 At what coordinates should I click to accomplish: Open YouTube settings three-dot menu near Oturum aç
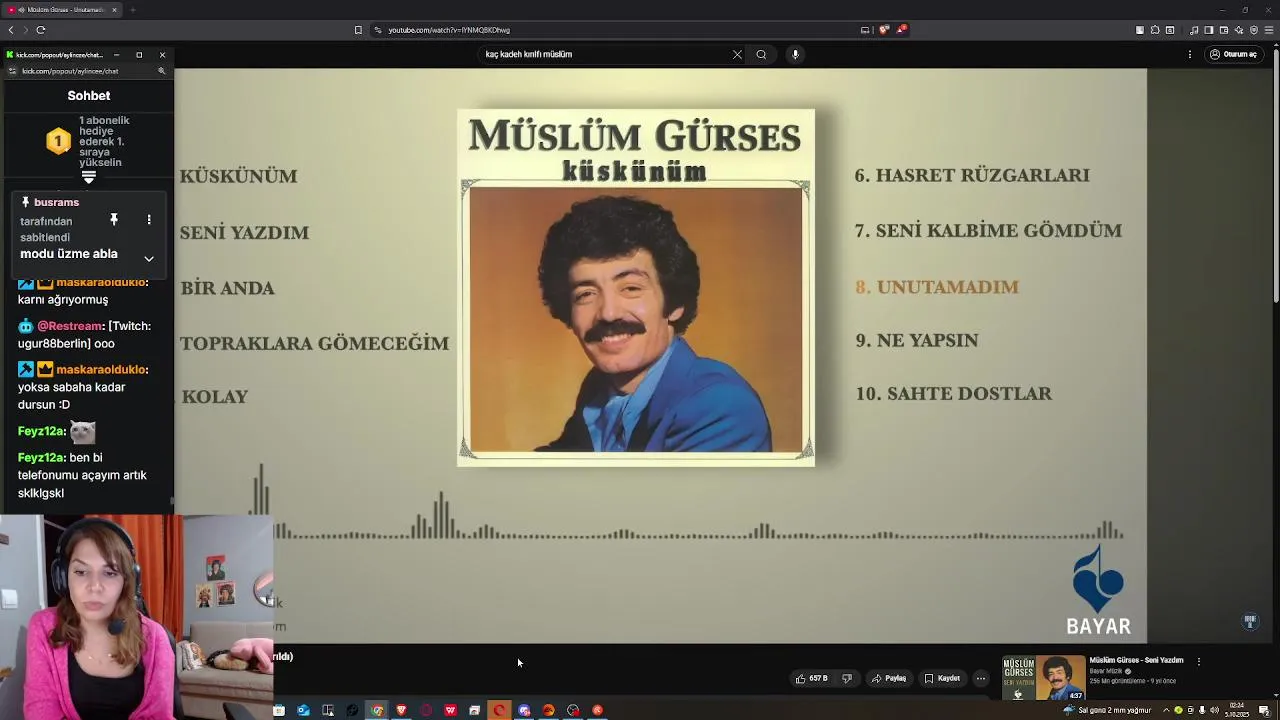point(1190,55)
